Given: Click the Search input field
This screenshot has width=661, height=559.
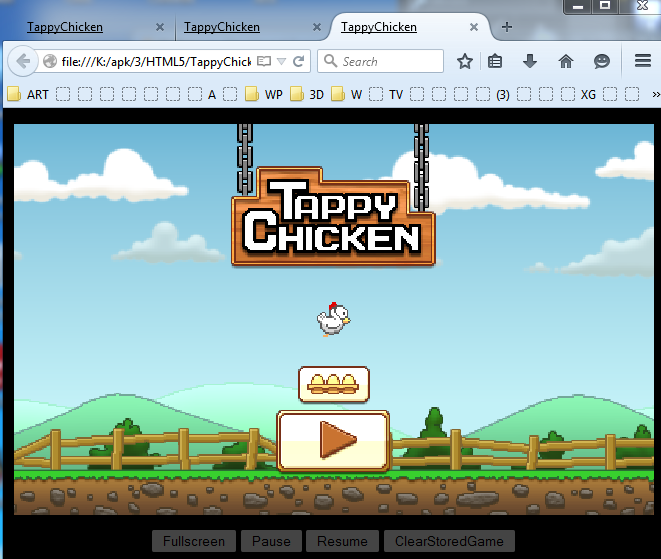Looking at the screenshot, I should click(x=380, y=61).
